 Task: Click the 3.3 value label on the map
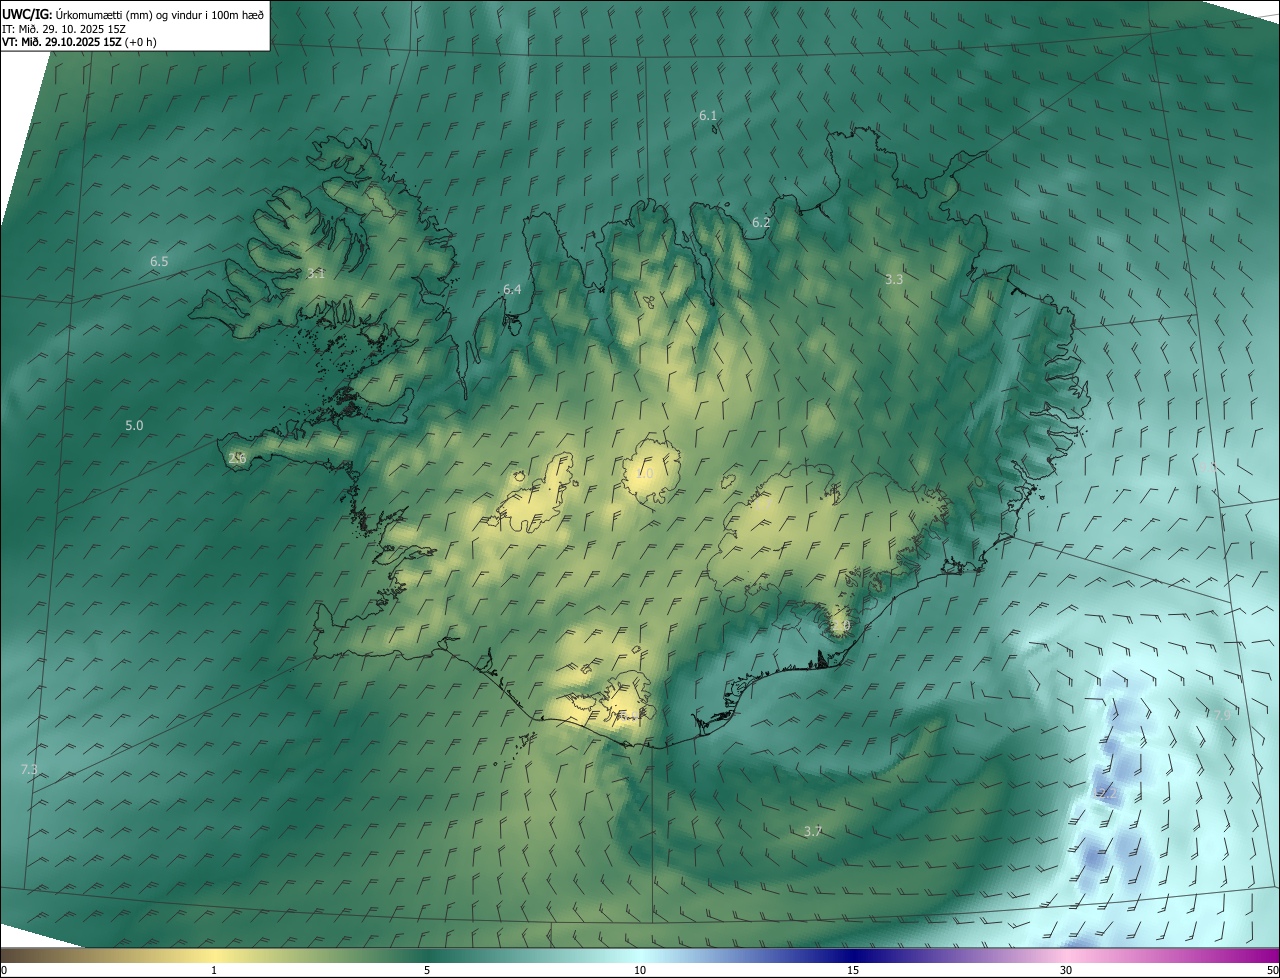[894, 279]
